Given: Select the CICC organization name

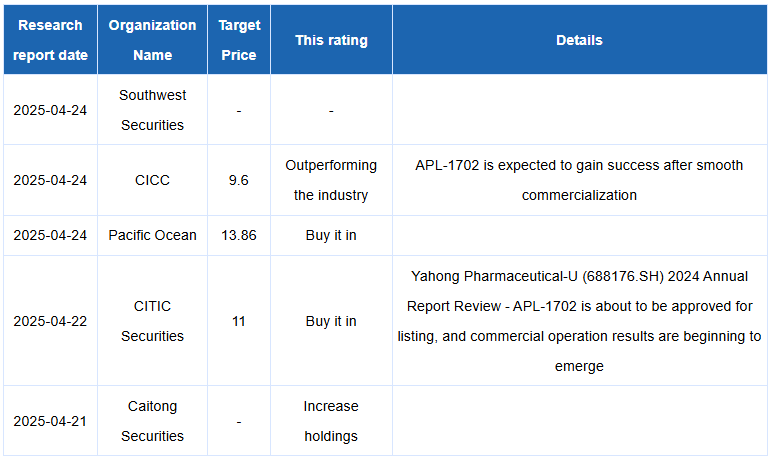Looking at the screenshot, I should point(152,180).
